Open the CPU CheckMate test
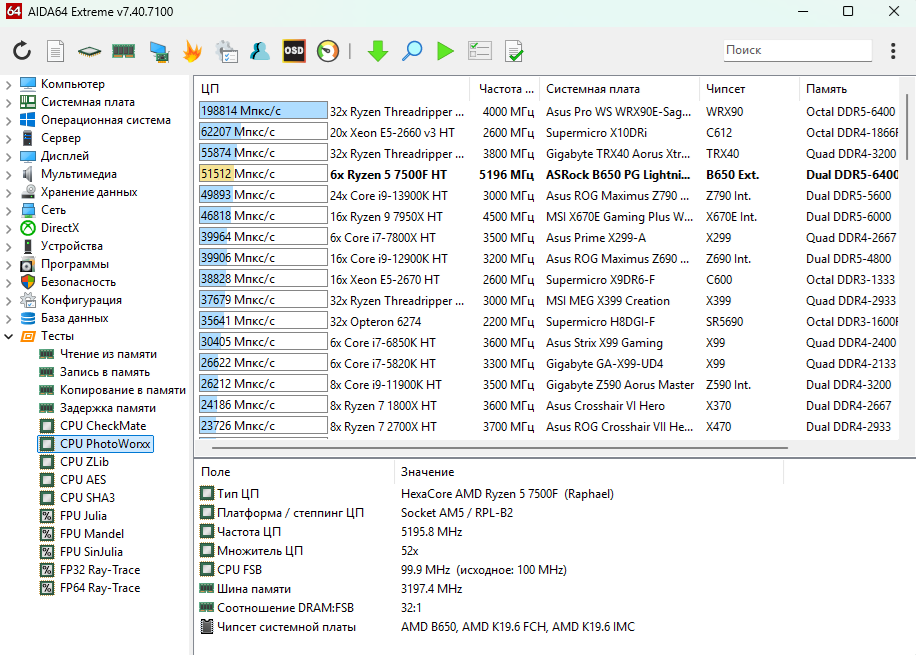The height and width of the screenshot is (655, 916). click(x=103, y=426)
